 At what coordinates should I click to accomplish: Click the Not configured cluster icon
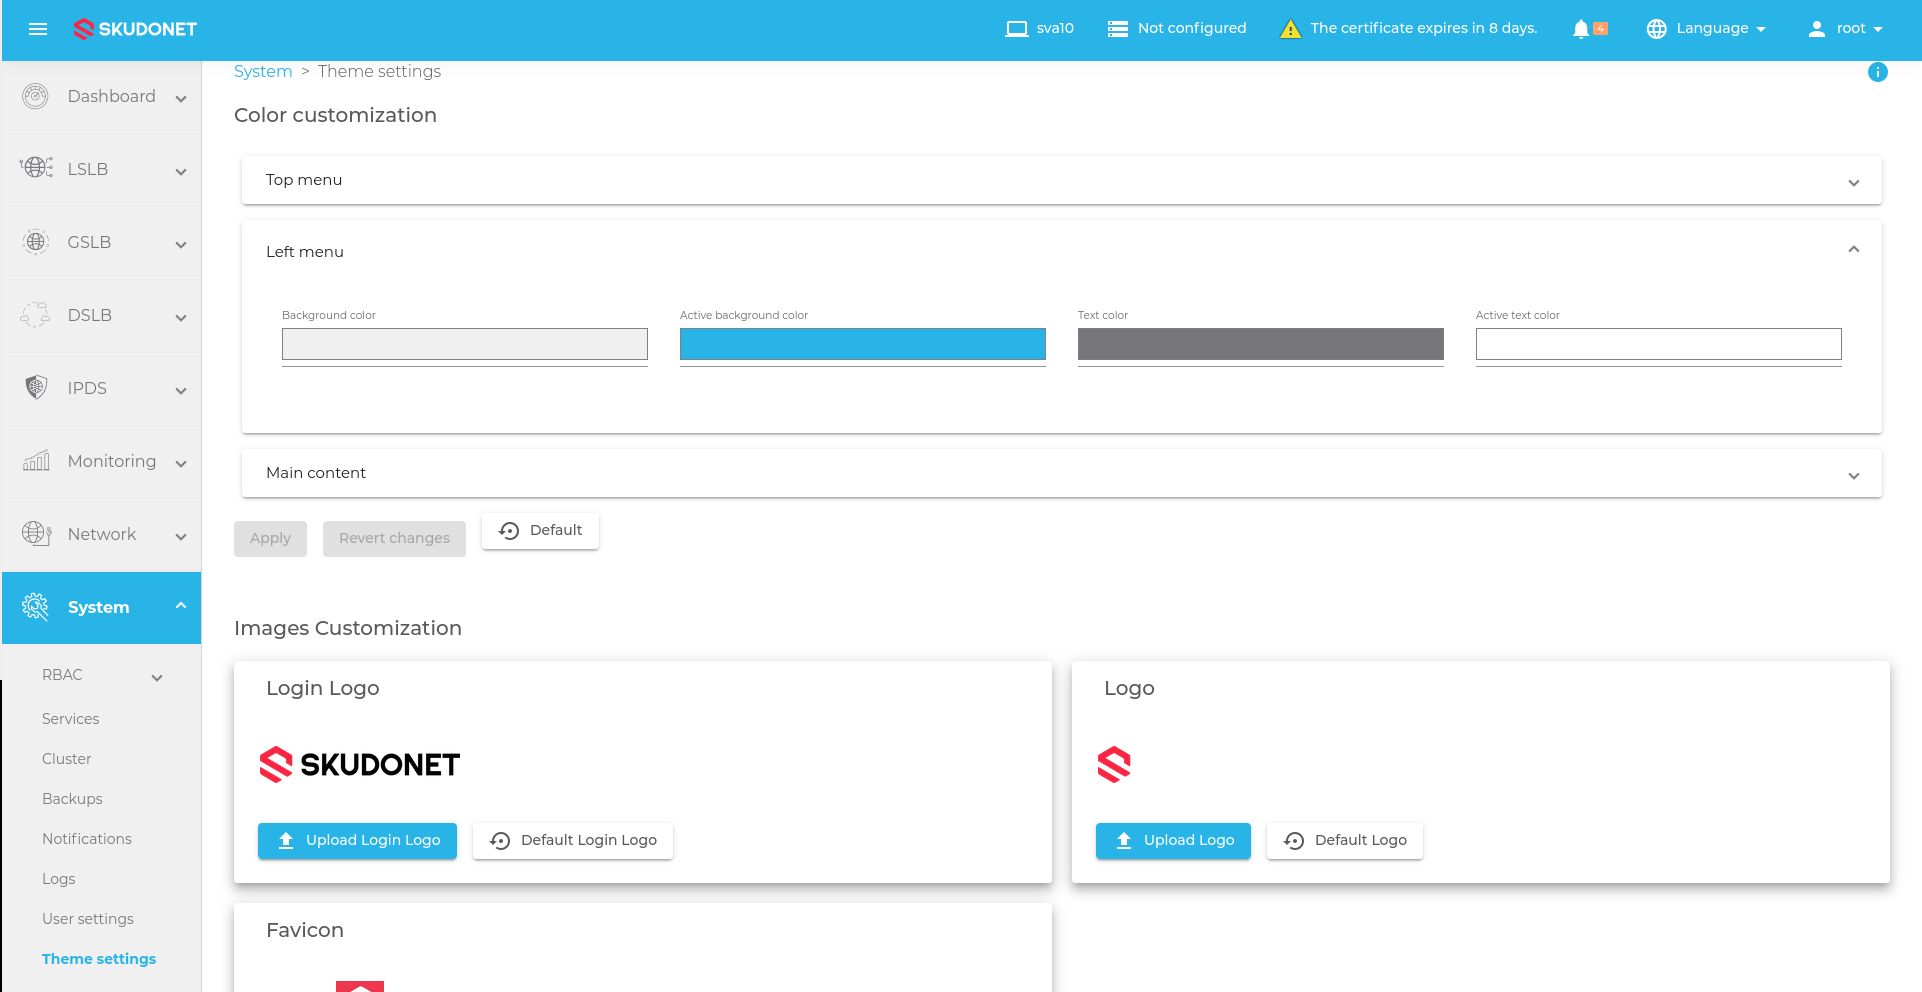[1118, 29]
